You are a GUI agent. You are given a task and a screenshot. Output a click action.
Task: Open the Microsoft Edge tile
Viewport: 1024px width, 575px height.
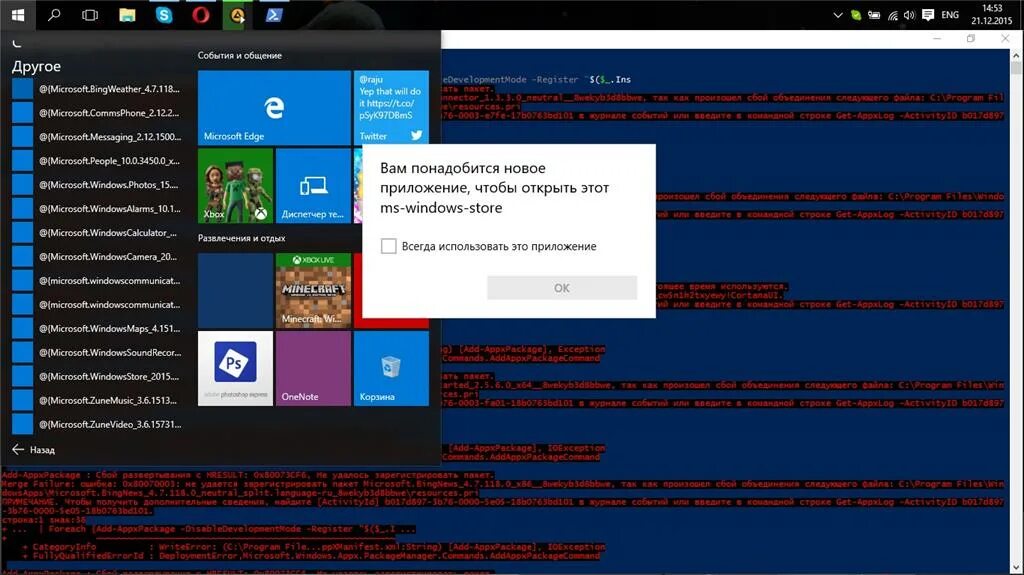click(x=274, y=108)
